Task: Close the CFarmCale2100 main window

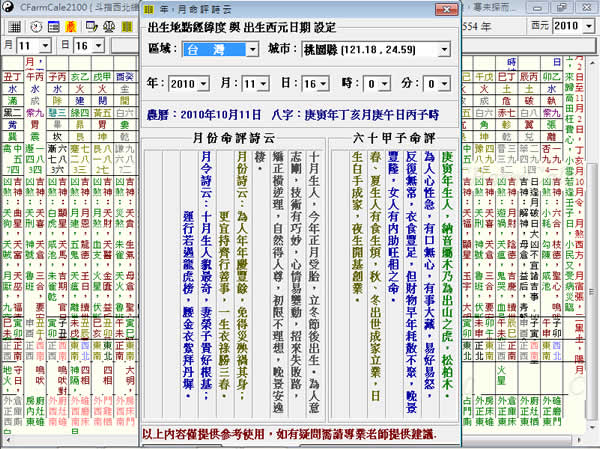Action: (x=586, y=8)
